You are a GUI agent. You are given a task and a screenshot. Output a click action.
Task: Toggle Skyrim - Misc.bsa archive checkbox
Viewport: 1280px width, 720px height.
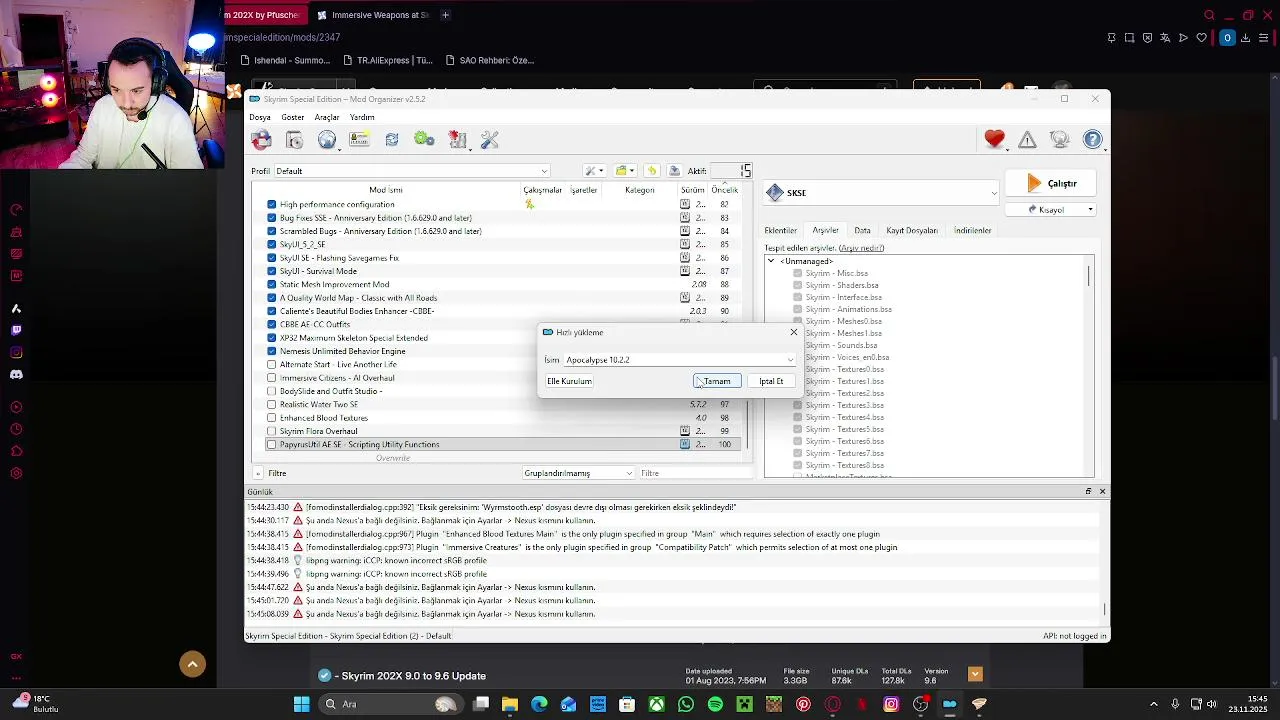click(x=797, y=273)
